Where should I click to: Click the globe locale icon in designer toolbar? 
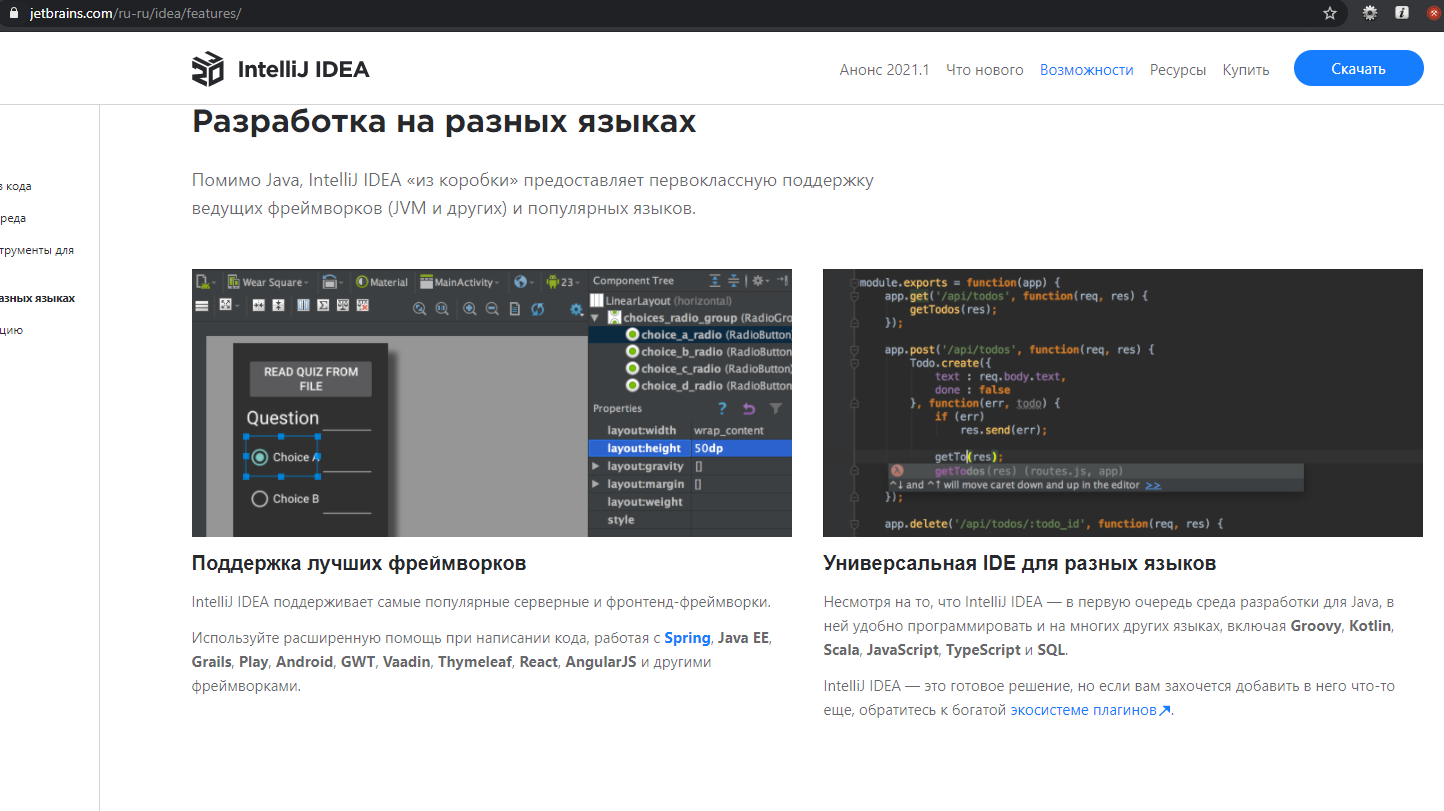pyautogui.click(x=520, y=282)
